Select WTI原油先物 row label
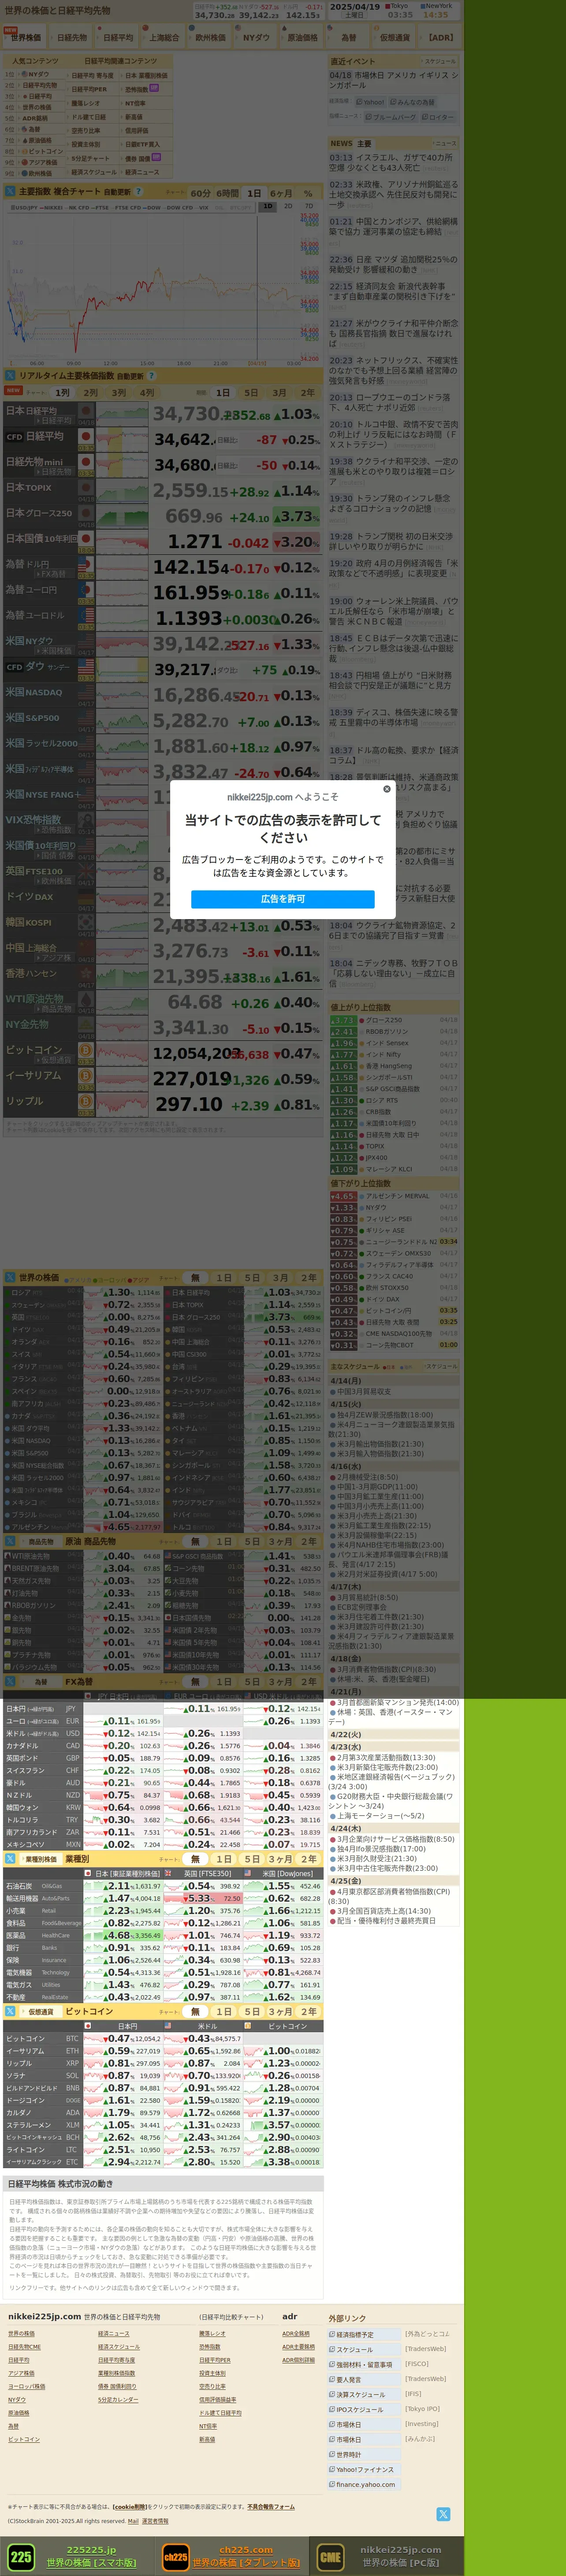 35,998
